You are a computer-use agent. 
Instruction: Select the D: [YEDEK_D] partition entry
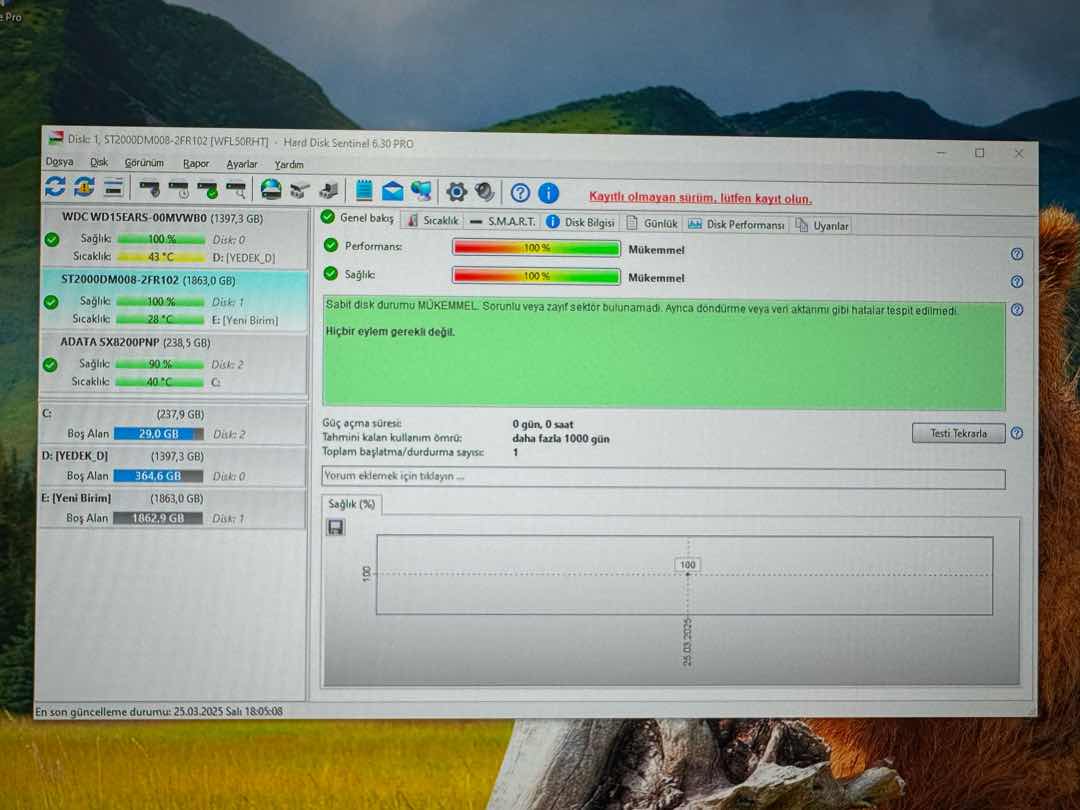coord(173,466)
